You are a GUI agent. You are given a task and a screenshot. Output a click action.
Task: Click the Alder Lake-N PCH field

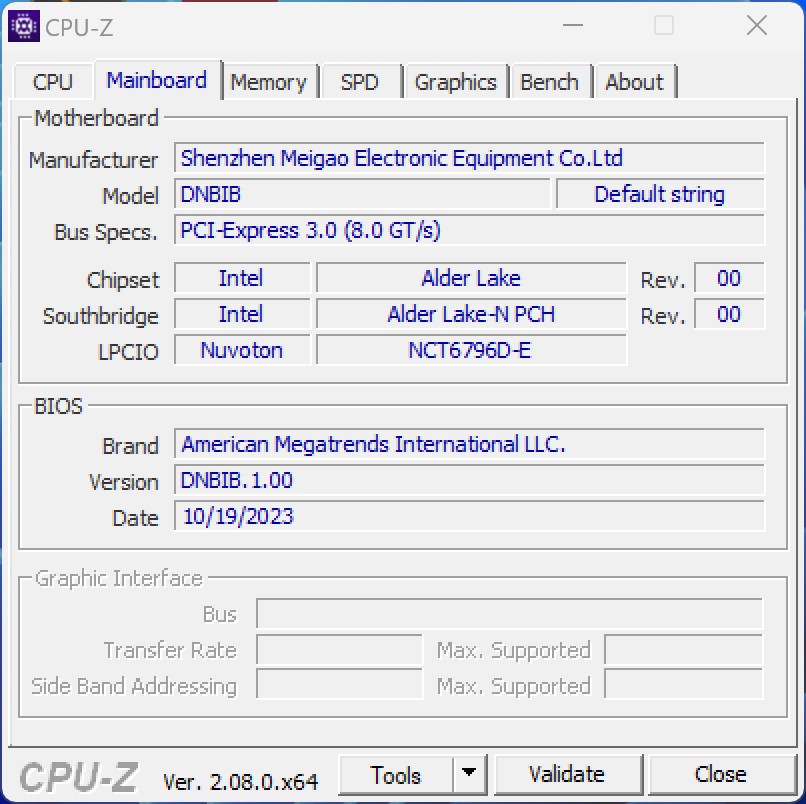click(x=471, y=314)
